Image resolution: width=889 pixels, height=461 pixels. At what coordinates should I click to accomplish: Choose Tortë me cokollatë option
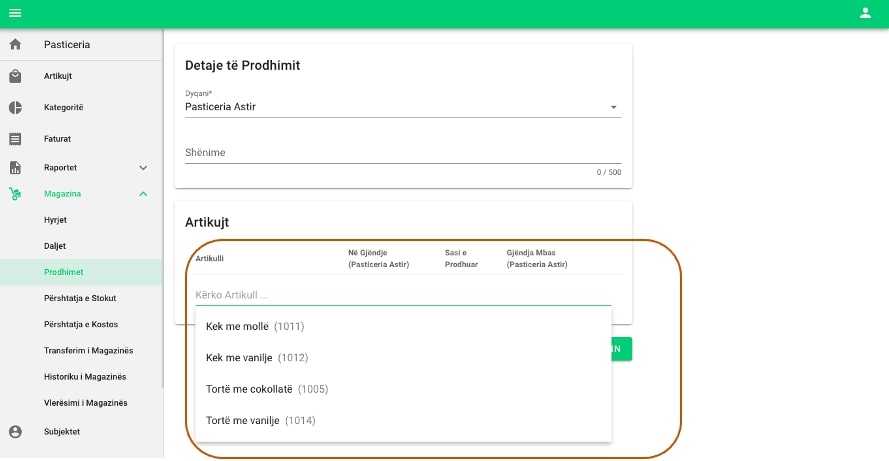(x=266, y=389)
